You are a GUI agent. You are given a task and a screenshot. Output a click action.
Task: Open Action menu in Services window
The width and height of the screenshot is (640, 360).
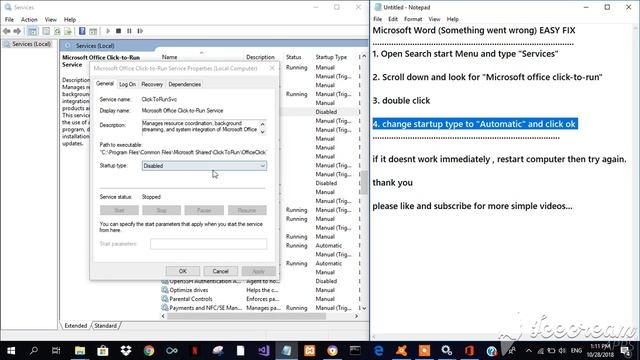point(29,20)
